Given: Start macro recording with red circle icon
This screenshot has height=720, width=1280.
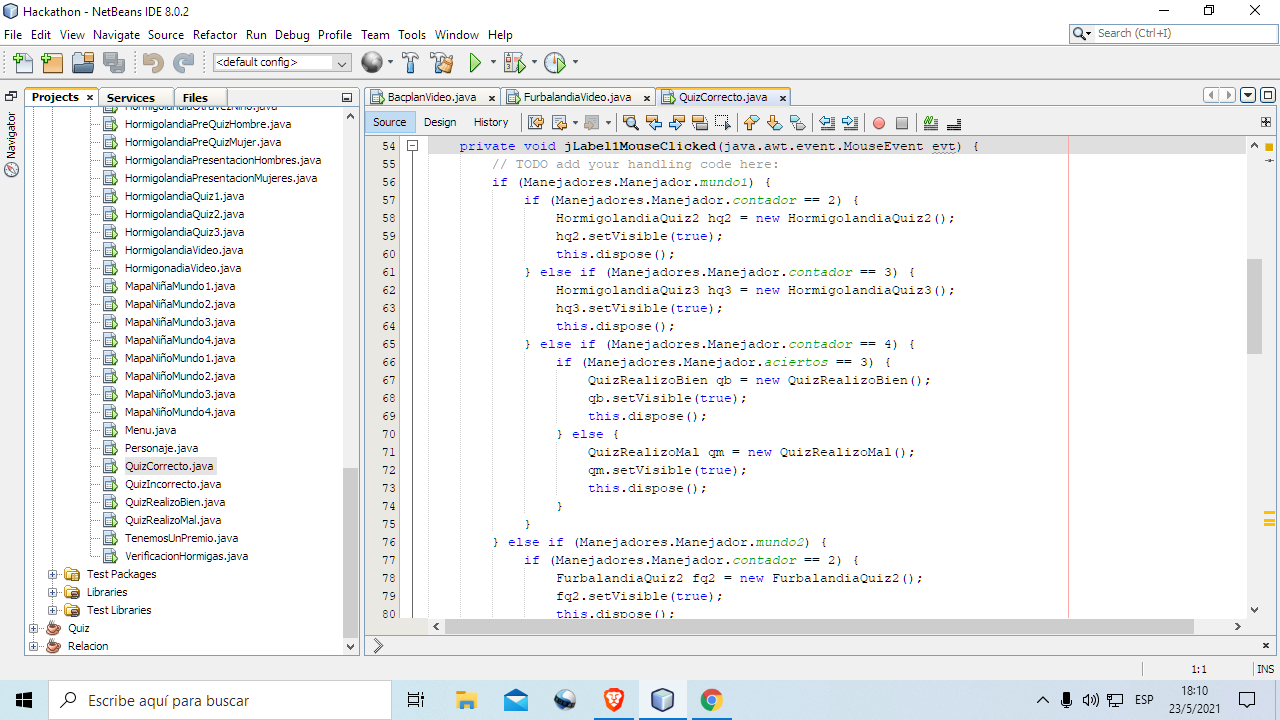Looking at the screenshot, I should click(879, 123).
